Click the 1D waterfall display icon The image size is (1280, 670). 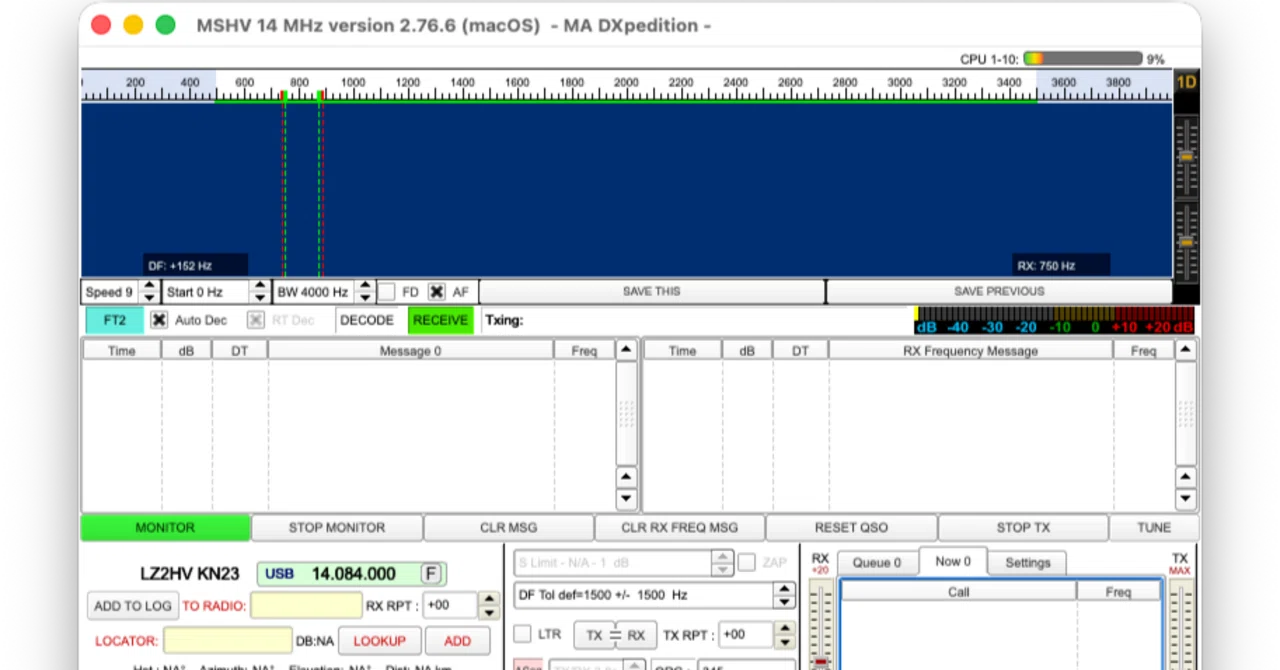(x=1186, y=83)
